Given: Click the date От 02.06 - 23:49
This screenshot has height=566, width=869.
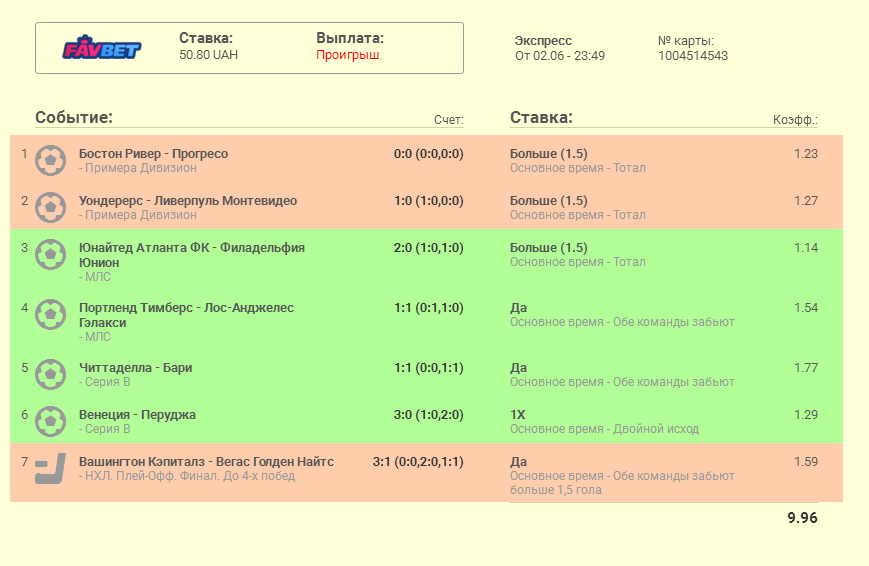Looking at the screenshot, I should point(560,56).
